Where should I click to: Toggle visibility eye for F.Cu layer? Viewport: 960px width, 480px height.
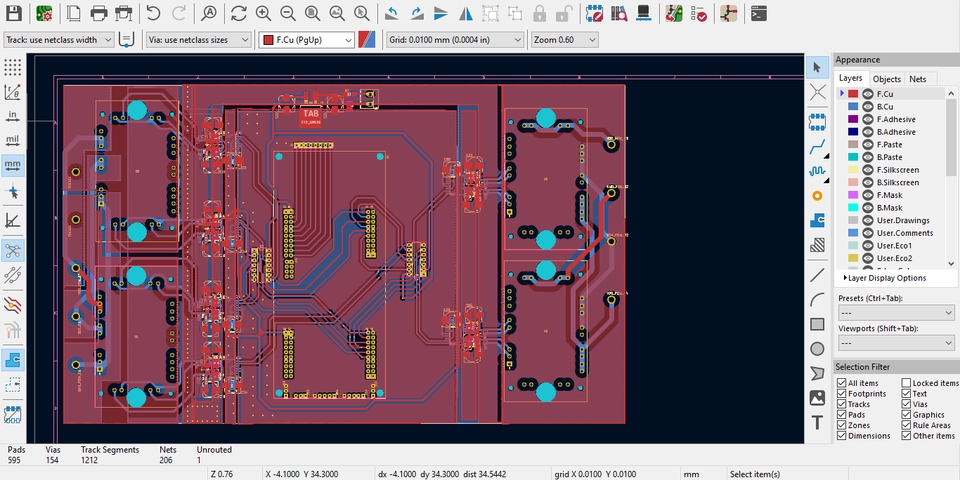point(868,94)
